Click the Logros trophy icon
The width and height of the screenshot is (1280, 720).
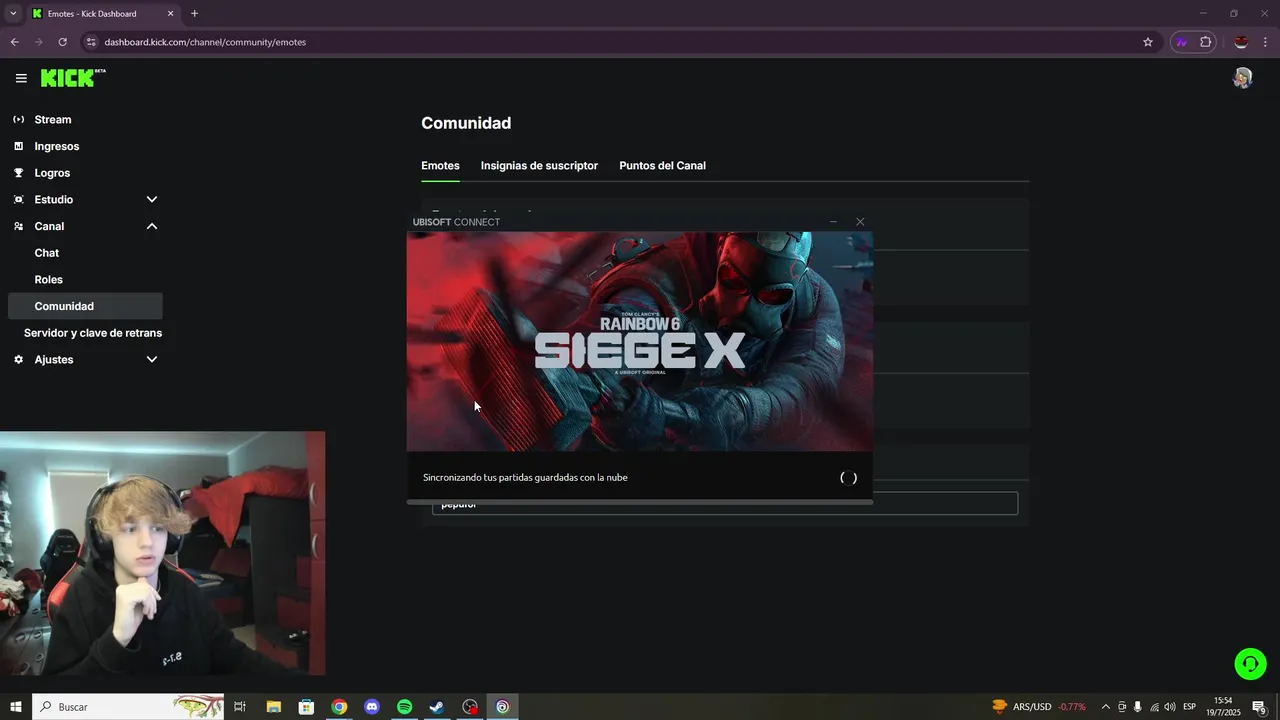(x=18, y=173)
